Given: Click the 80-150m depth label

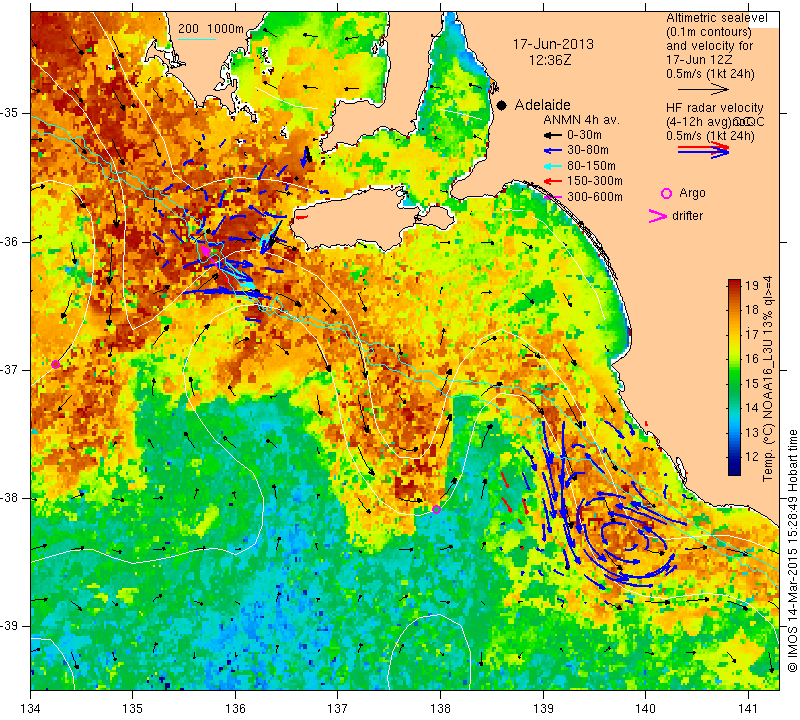Looking at the screenshot, I should (591, 166).
